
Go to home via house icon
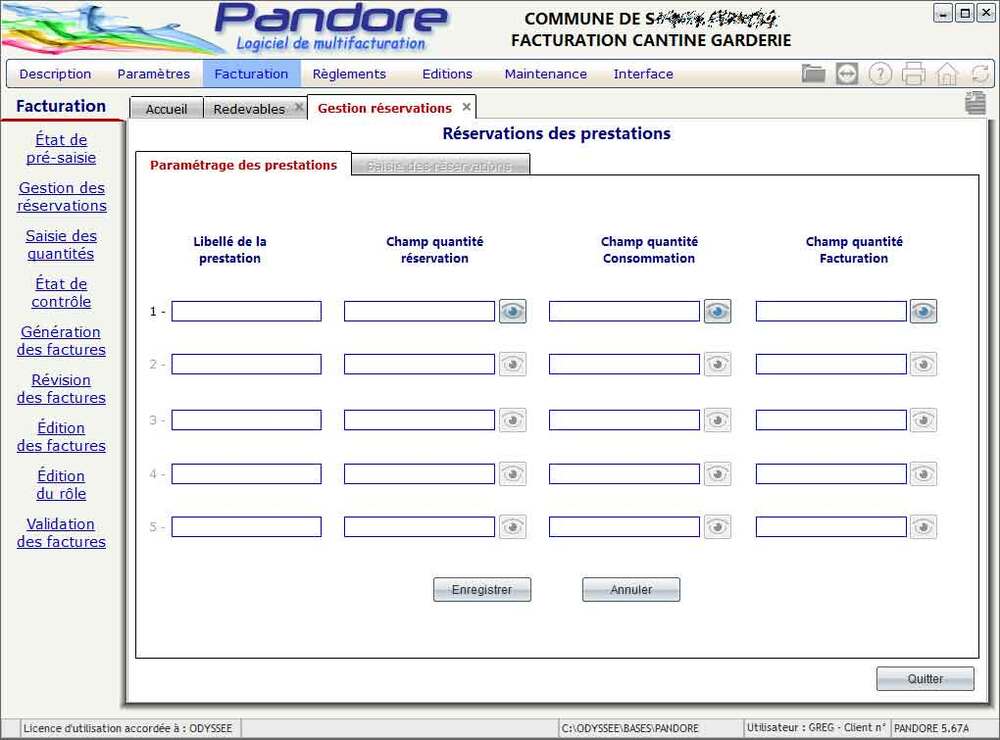pyautogui.click(x=947, y=73)
